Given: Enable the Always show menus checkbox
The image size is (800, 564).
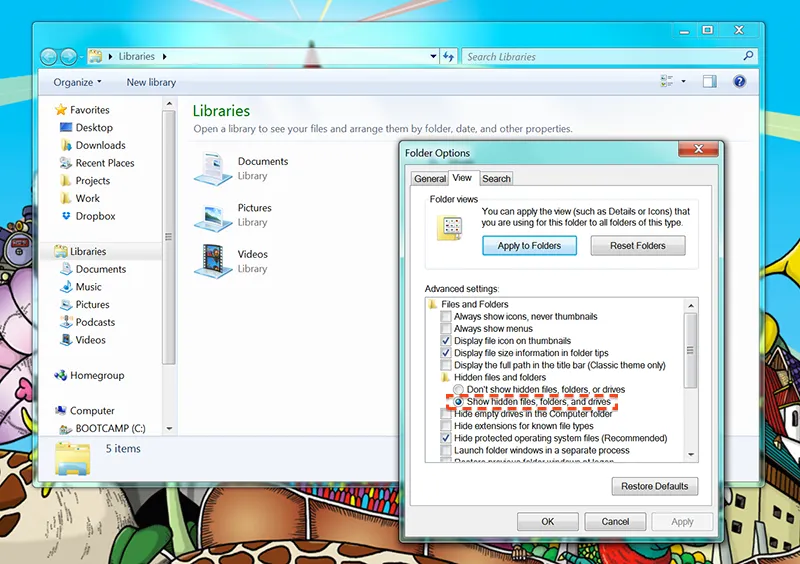Looking at the screenshot, I should 446,329.
